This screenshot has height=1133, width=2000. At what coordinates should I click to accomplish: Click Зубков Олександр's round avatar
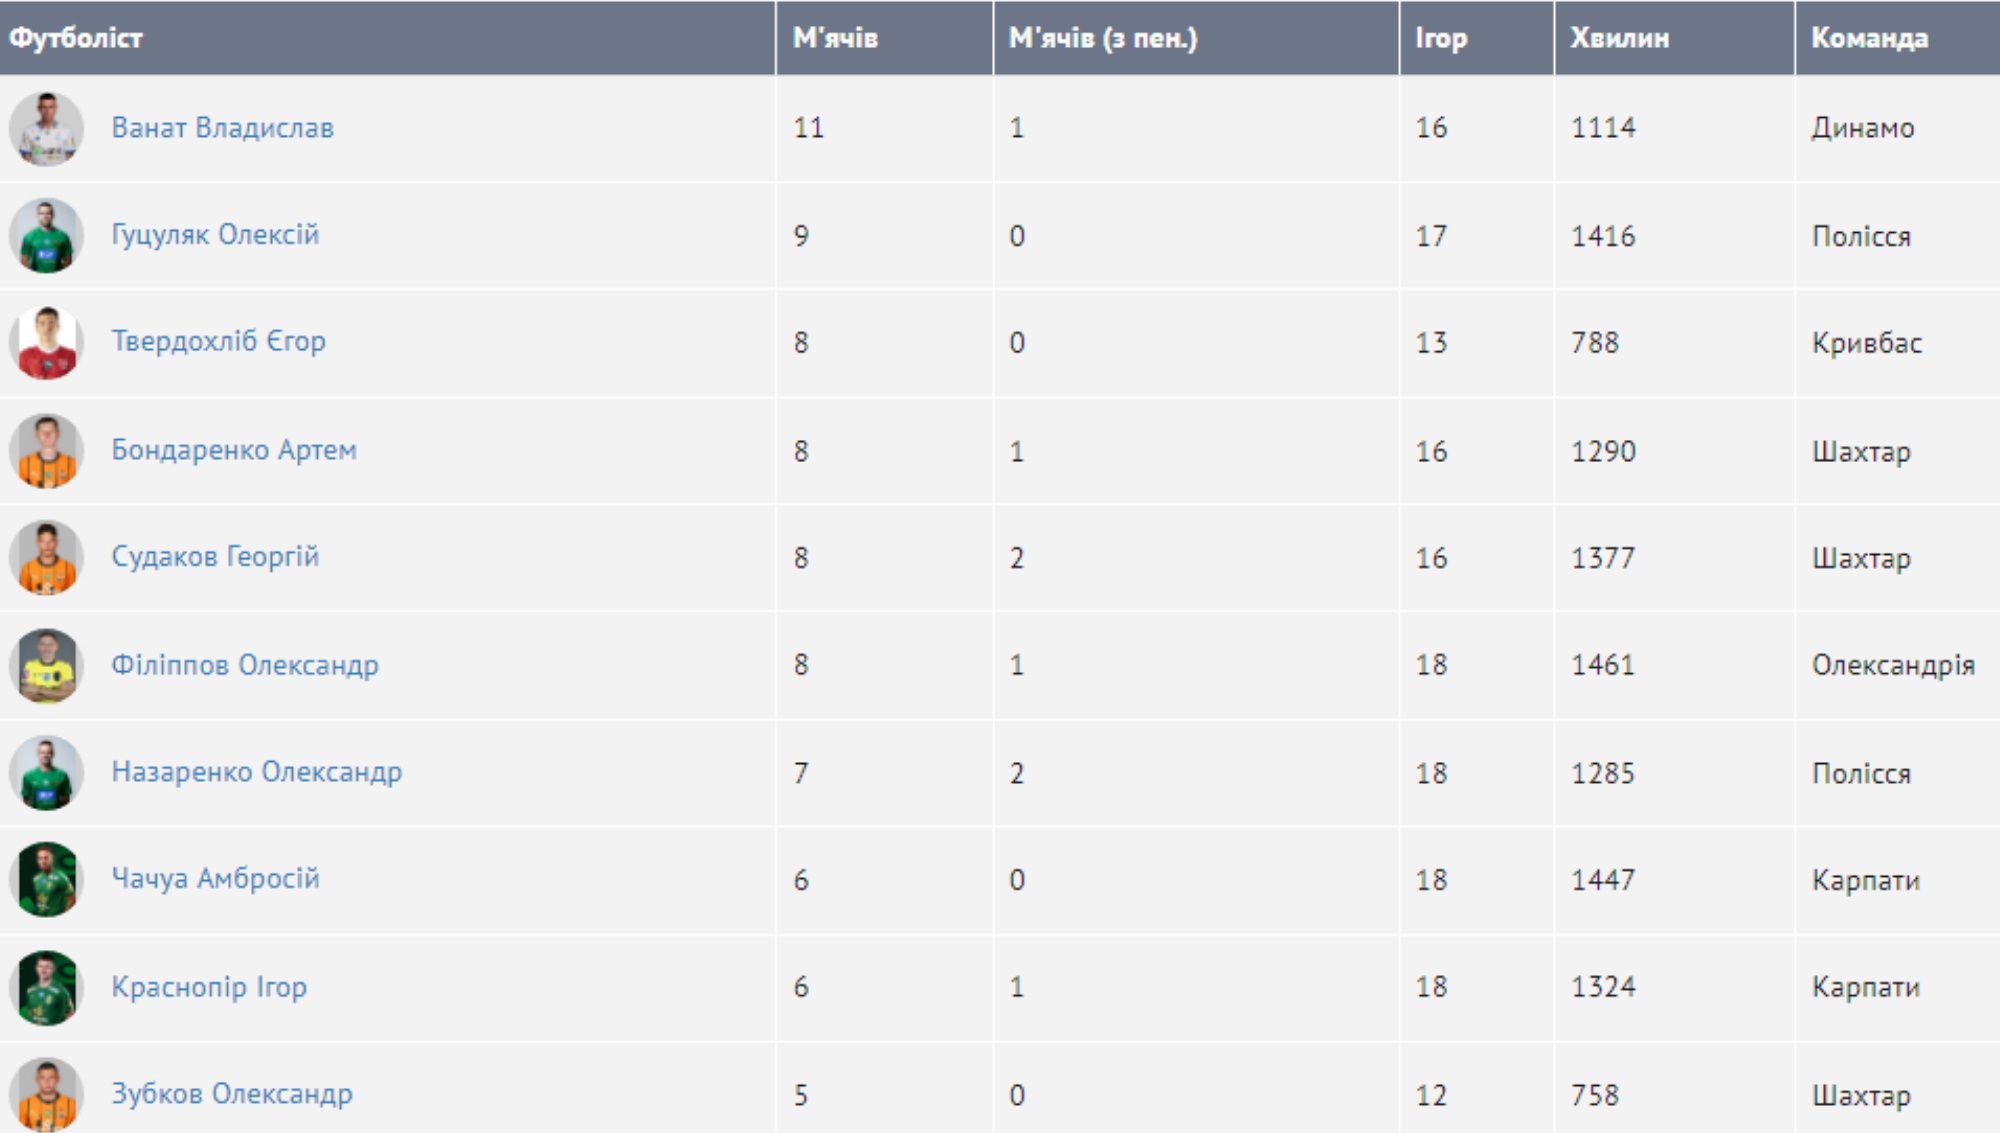[46, 1094]
